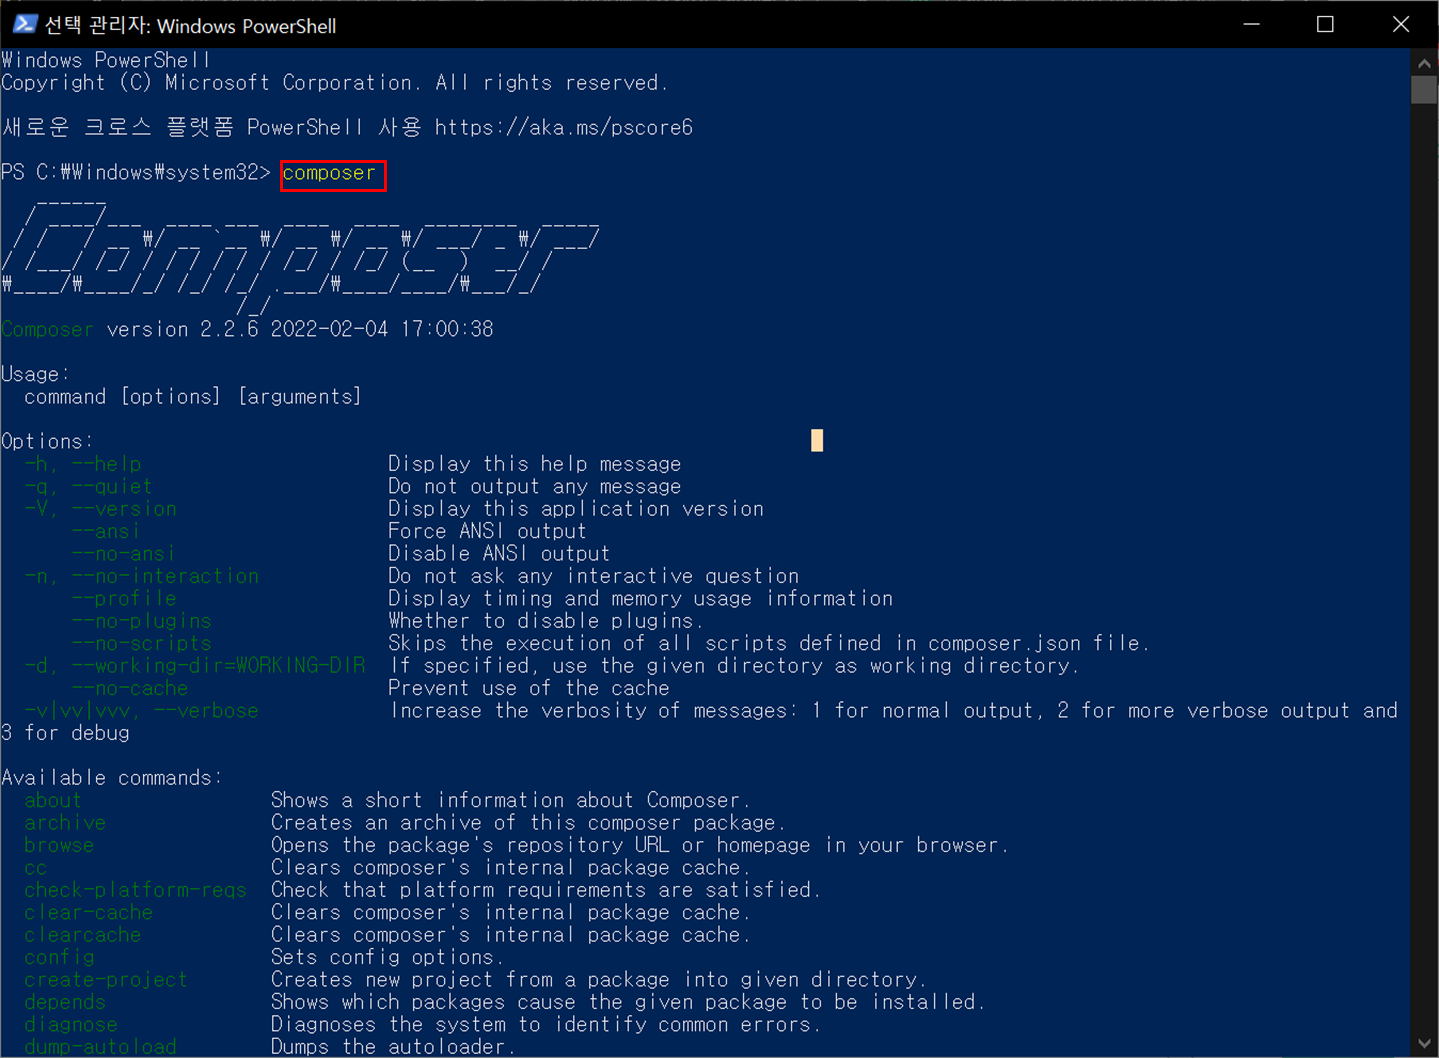Click the scrollbar up arrow
Screen dimensions: 1439x1058
1424,62
